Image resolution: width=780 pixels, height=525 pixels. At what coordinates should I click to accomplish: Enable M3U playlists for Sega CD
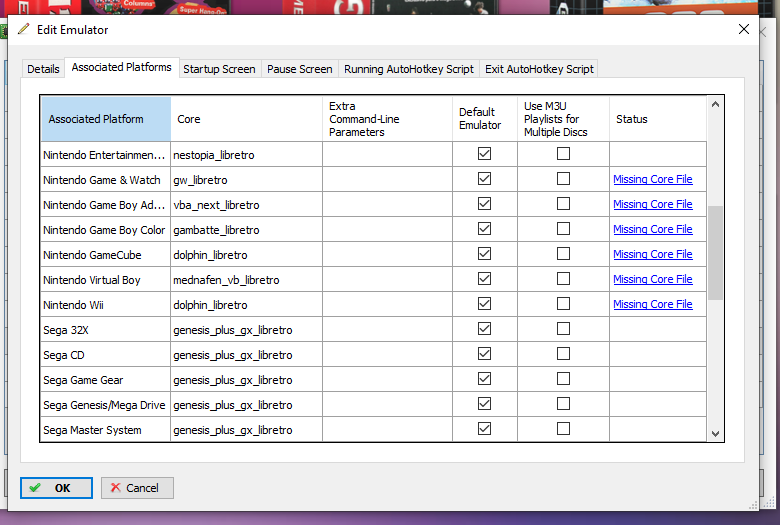[x=564, y=354]
